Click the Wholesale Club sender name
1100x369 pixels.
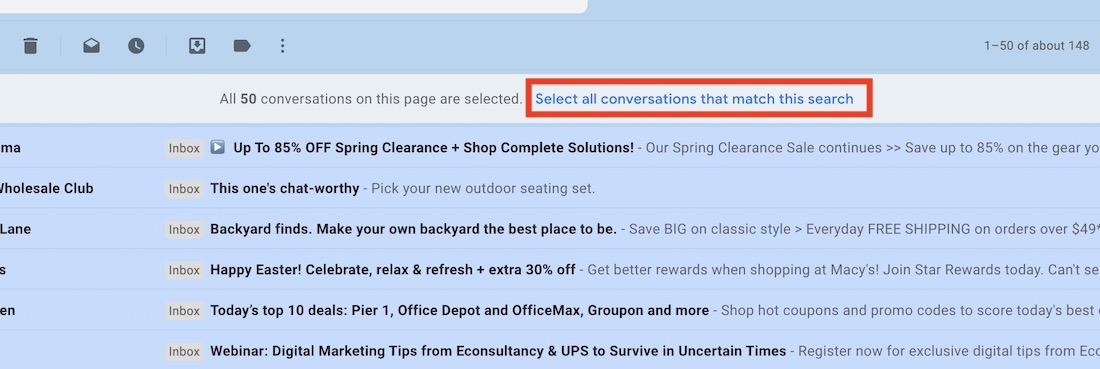(46, 189)
